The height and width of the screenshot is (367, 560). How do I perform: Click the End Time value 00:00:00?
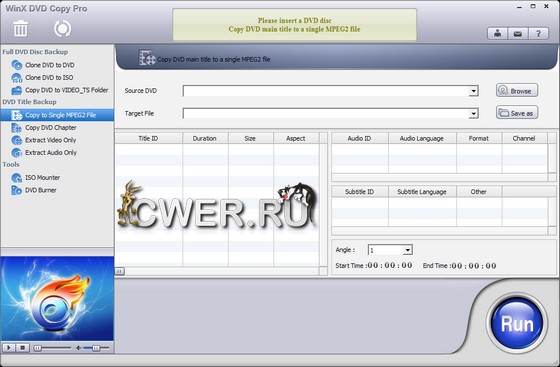point(474,266)
